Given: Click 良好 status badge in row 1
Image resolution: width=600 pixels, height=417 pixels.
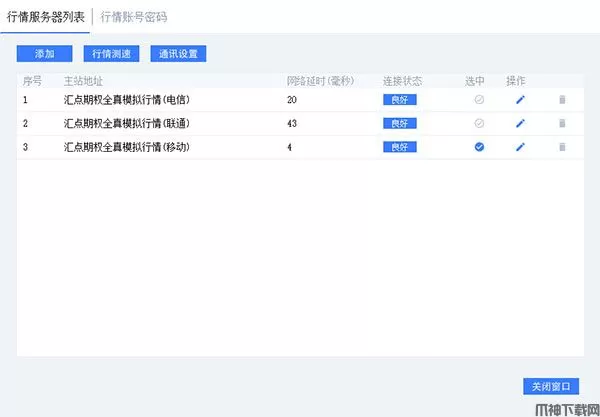Looking at the screenshot, I should point(400,100).
